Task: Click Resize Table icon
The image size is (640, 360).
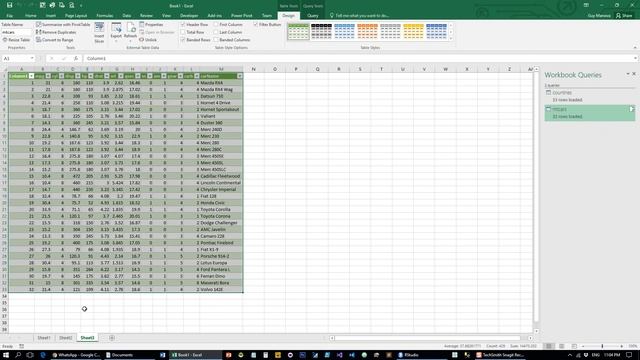Action: coord(5,40)
